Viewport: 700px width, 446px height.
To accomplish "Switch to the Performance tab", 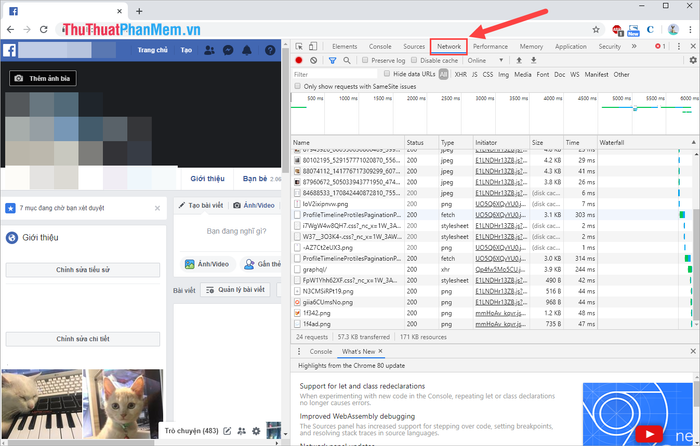I will coord(490,46).
